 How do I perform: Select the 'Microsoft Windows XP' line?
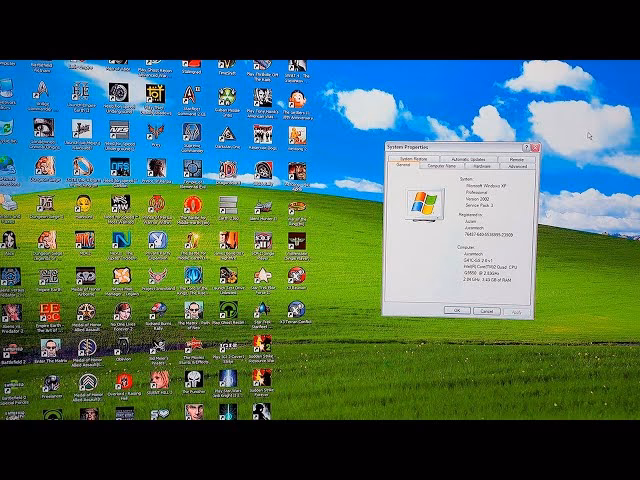486,186
